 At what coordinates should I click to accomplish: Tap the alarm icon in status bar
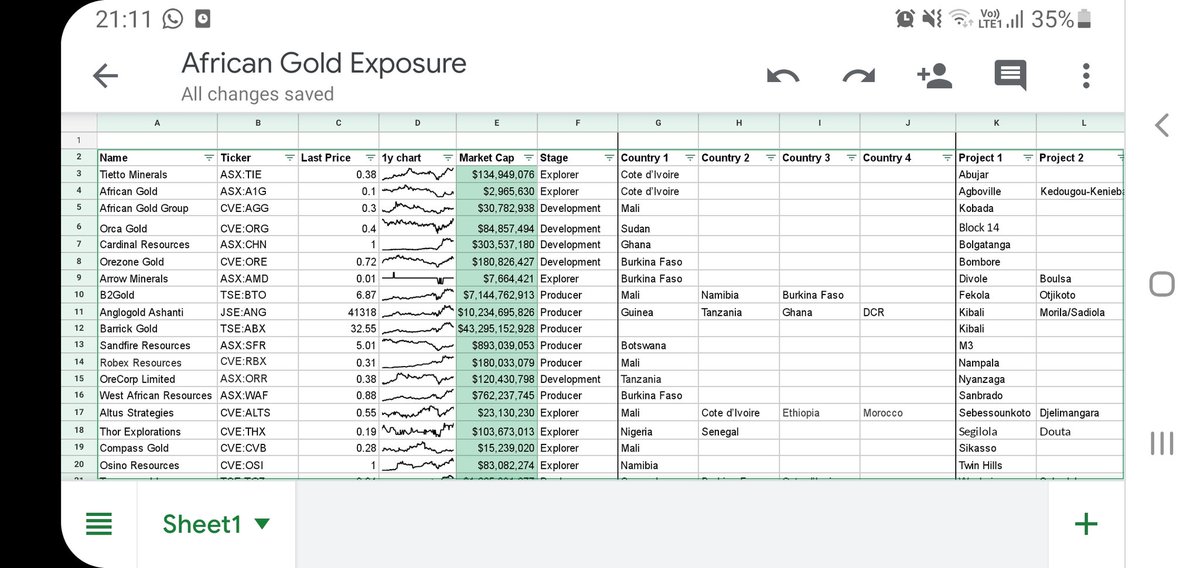click(x=905, y=19)
